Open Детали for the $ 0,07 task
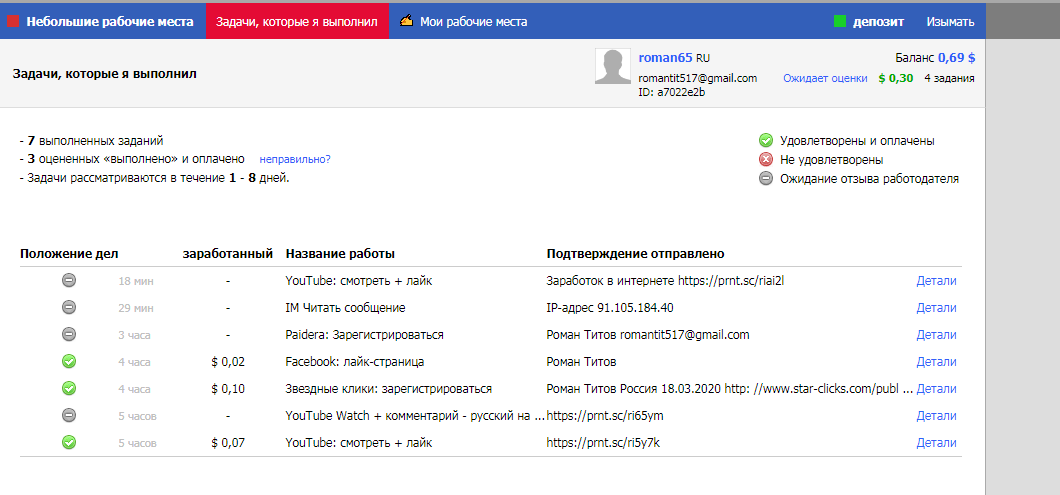The height and width of the screenshot is (495, 1060). 936,443
